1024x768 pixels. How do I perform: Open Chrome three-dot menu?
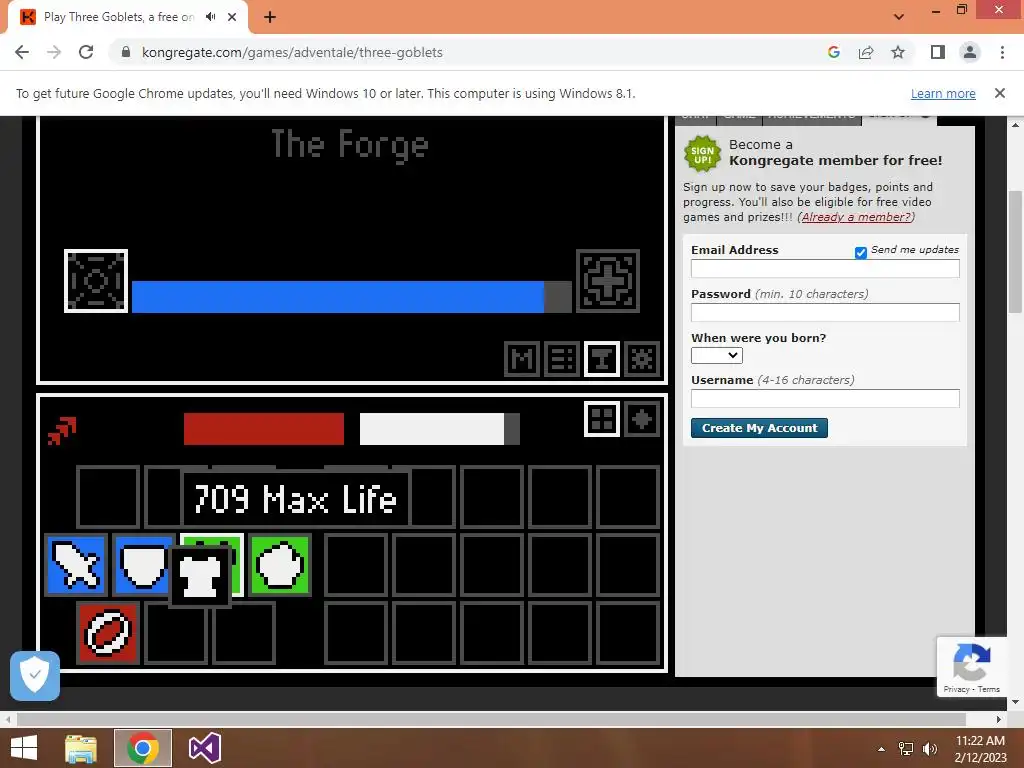click(x=1002, y=52)
